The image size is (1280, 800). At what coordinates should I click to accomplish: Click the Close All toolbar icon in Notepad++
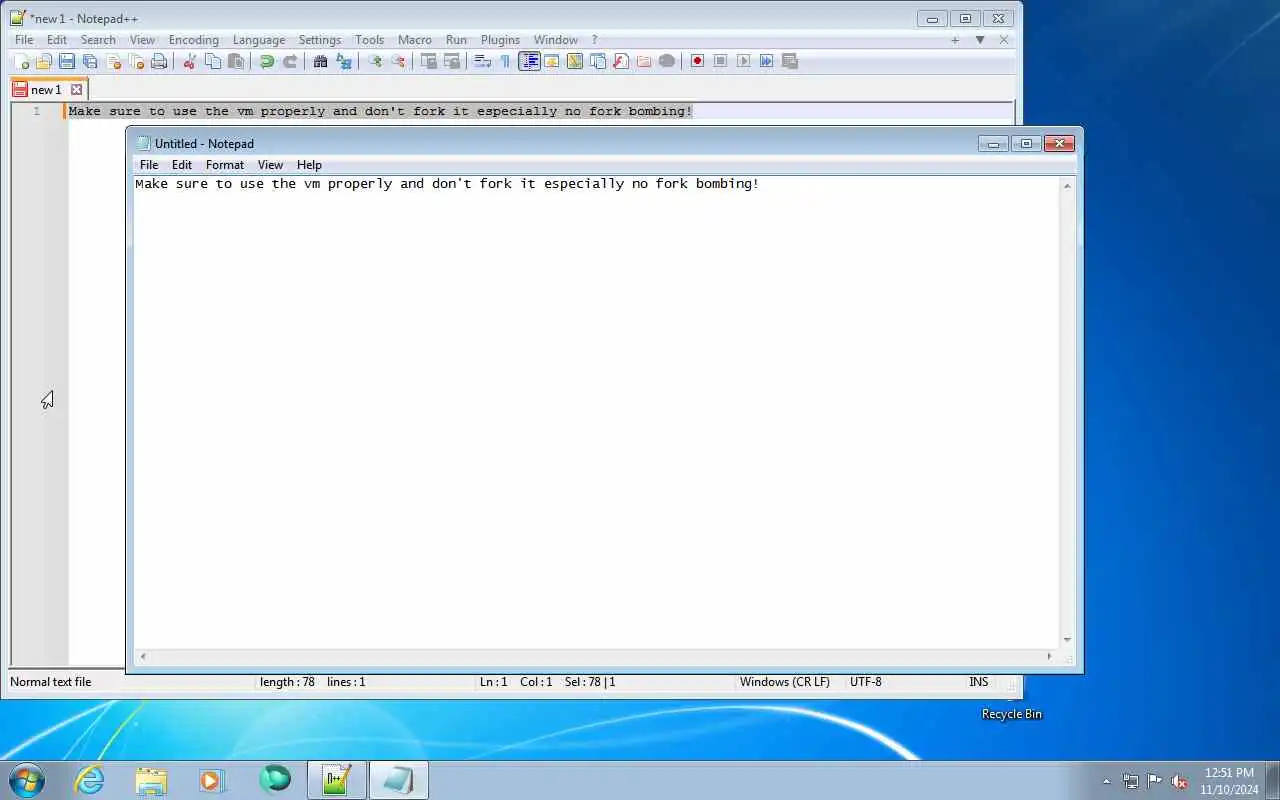[x=136, y=61]
